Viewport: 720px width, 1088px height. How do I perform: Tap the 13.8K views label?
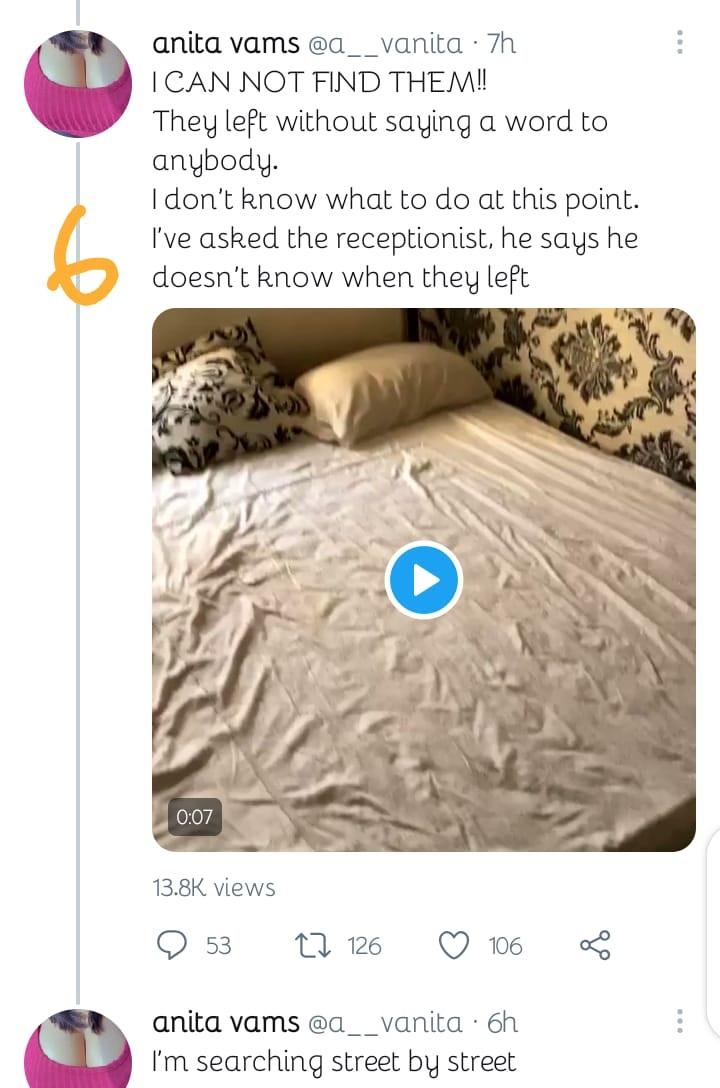pos(214,887)
